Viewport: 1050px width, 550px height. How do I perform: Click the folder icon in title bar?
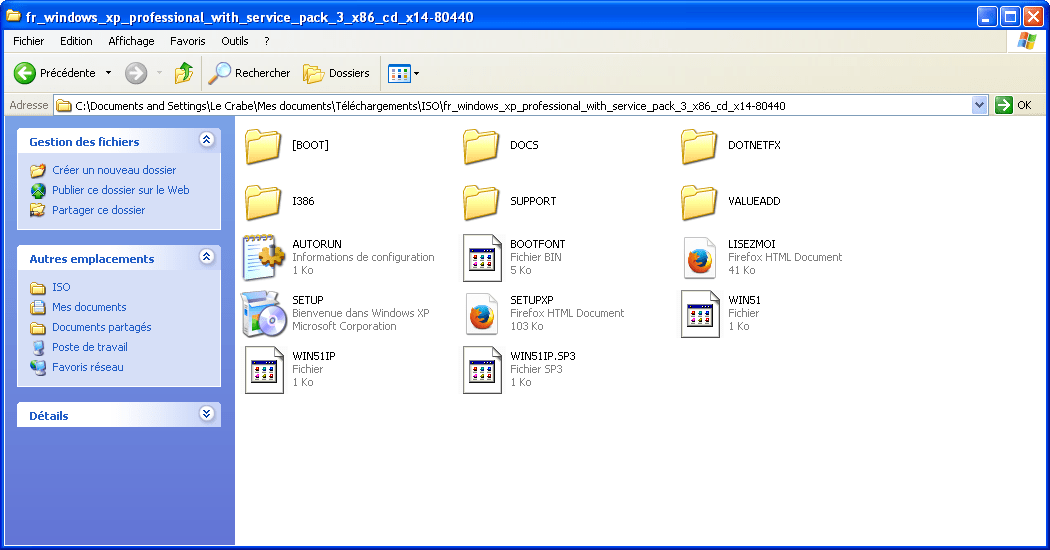tap(13, 15)
